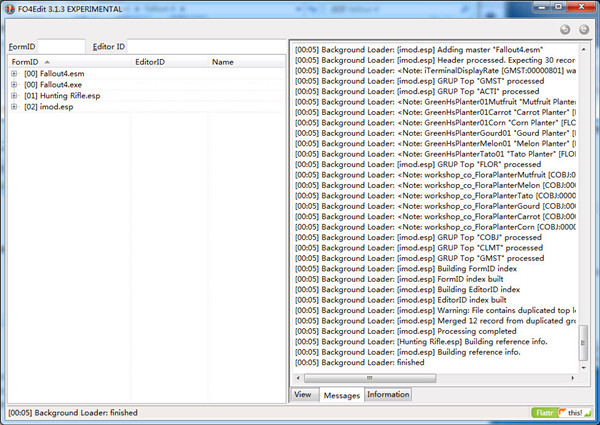The width and height of the screenshot is (600, 425).
Task: Focus the FormID search field
Action: [x=61, y=47]
